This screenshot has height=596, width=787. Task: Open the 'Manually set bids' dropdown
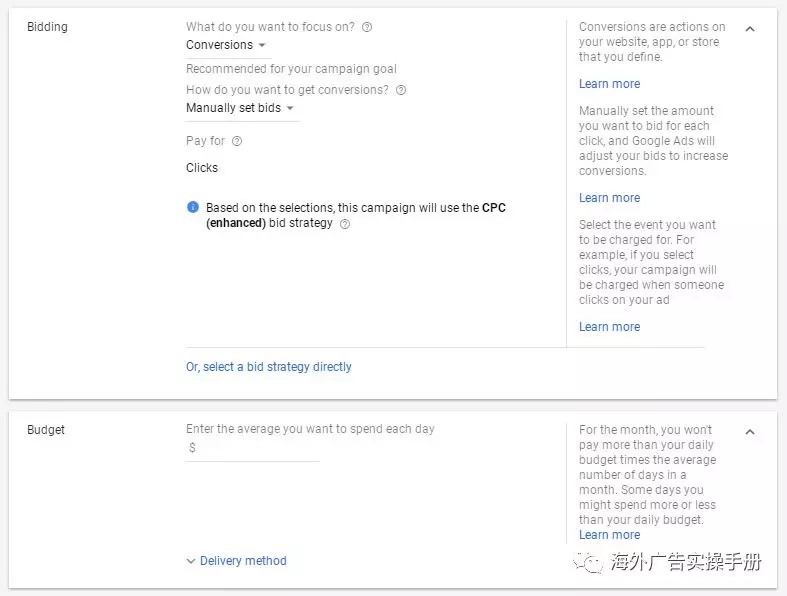tap(241, 108)
